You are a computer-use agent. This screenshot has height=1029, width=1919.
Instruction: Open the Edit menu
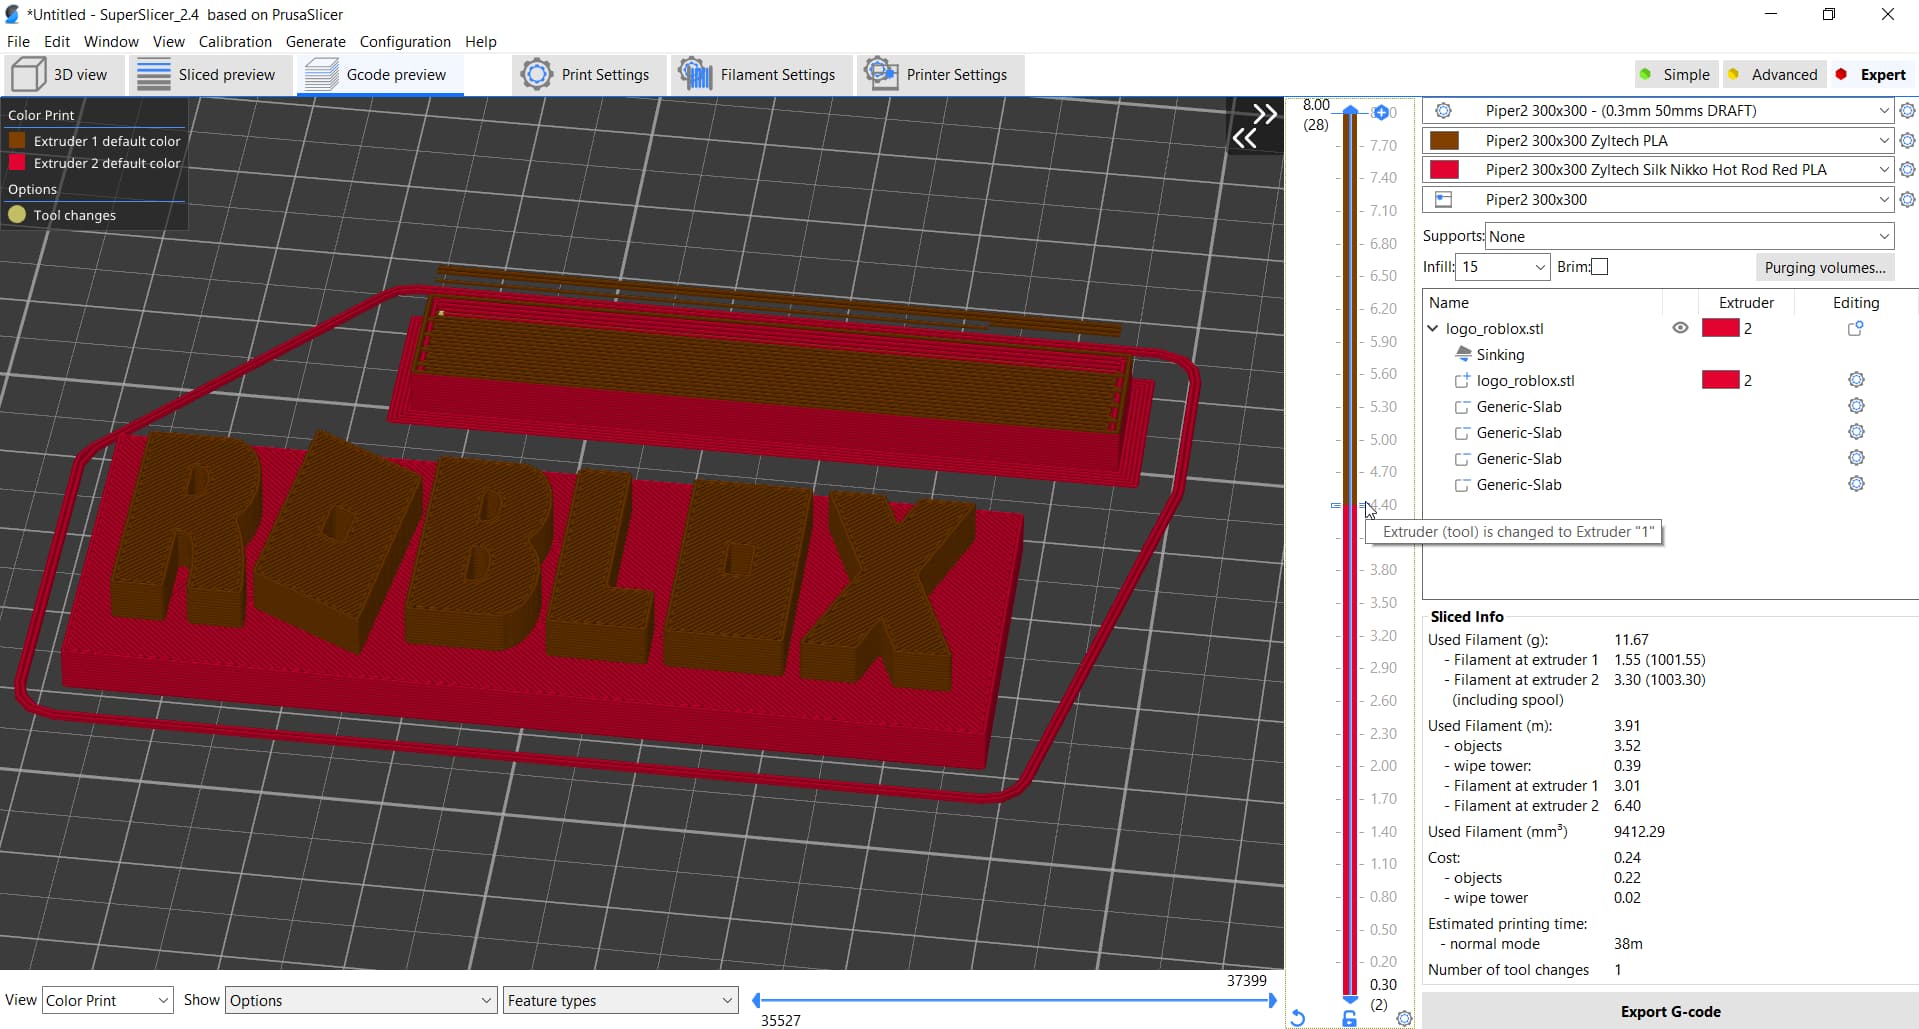point(57,42)
